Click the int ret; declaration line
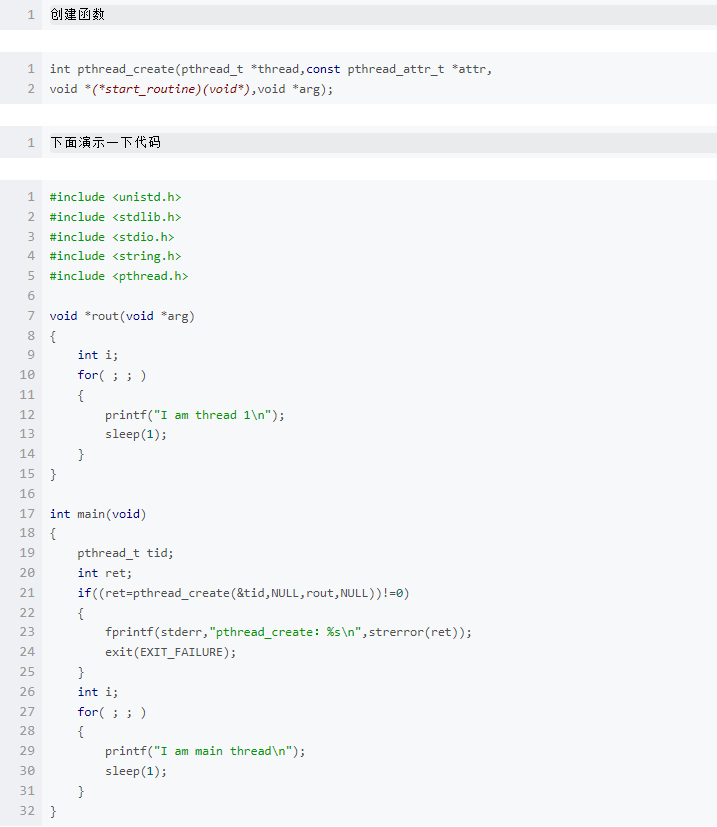This screenshot has height=827, width=717. (x=104, y=573)
